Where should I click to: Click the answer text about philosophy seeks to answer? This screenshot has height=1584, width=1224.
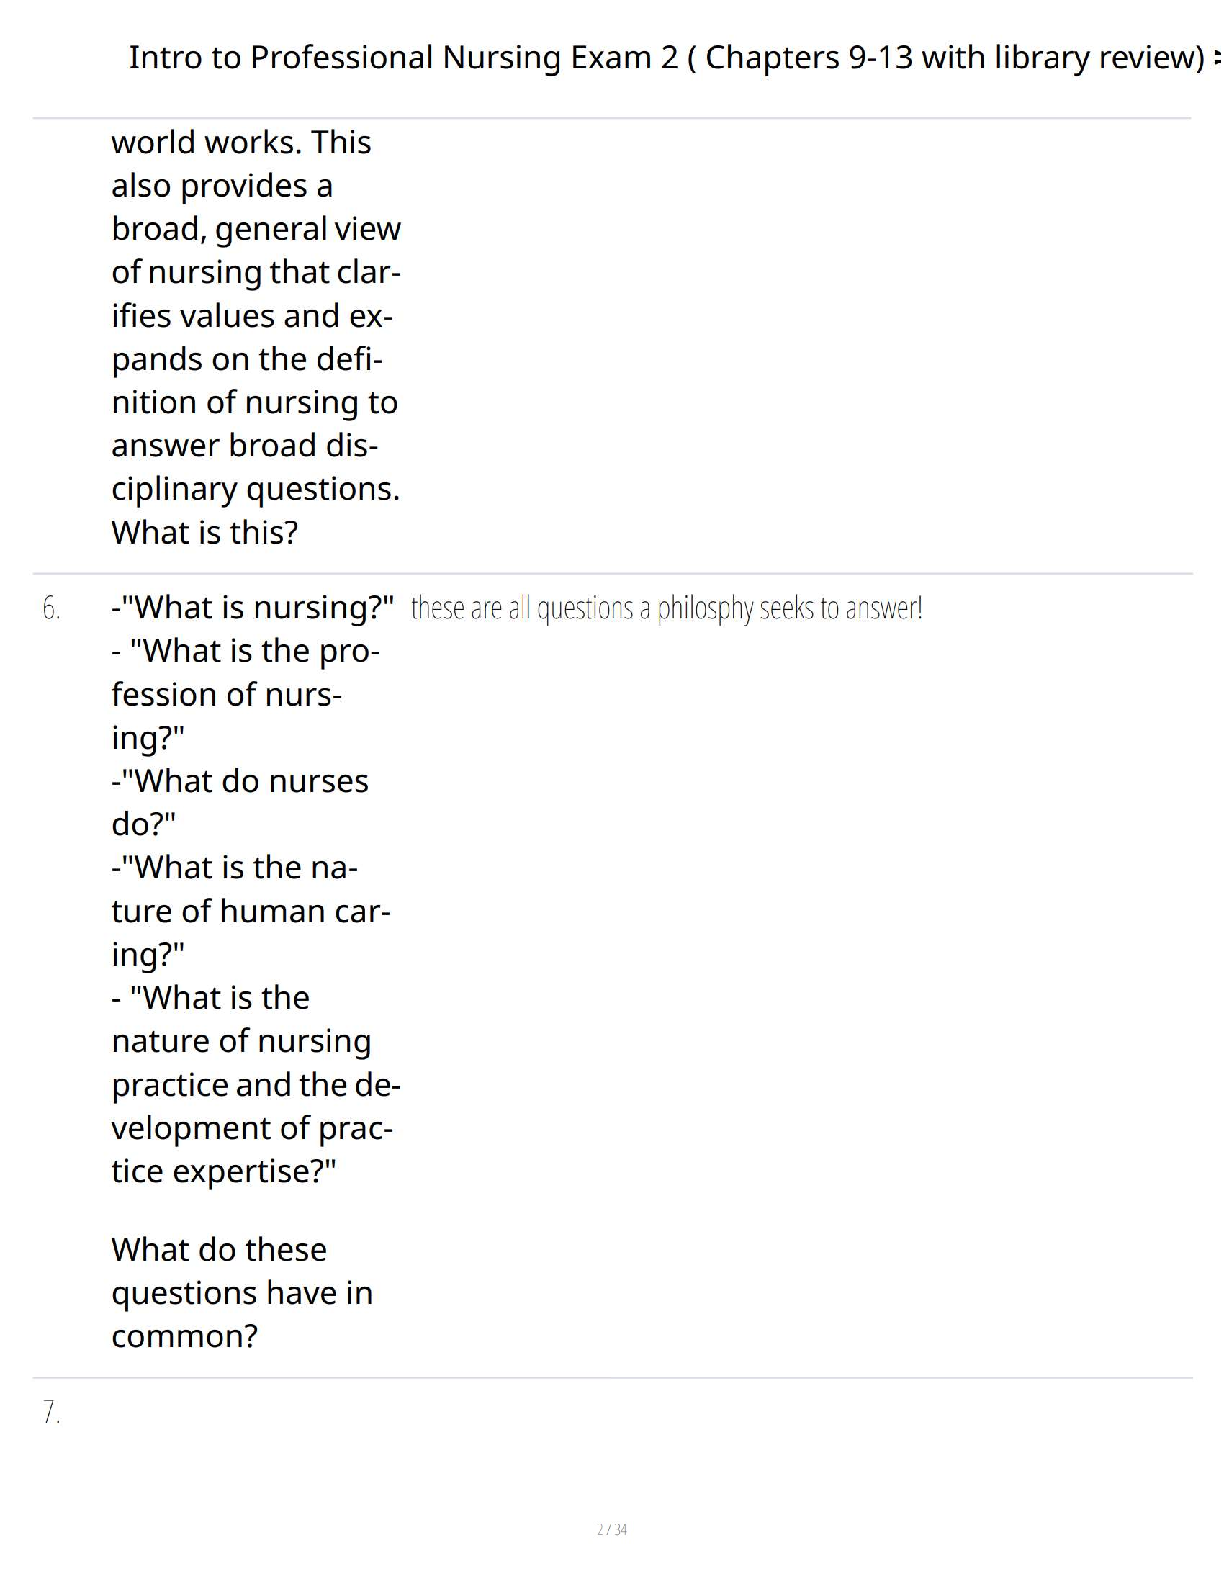(667, 608)
